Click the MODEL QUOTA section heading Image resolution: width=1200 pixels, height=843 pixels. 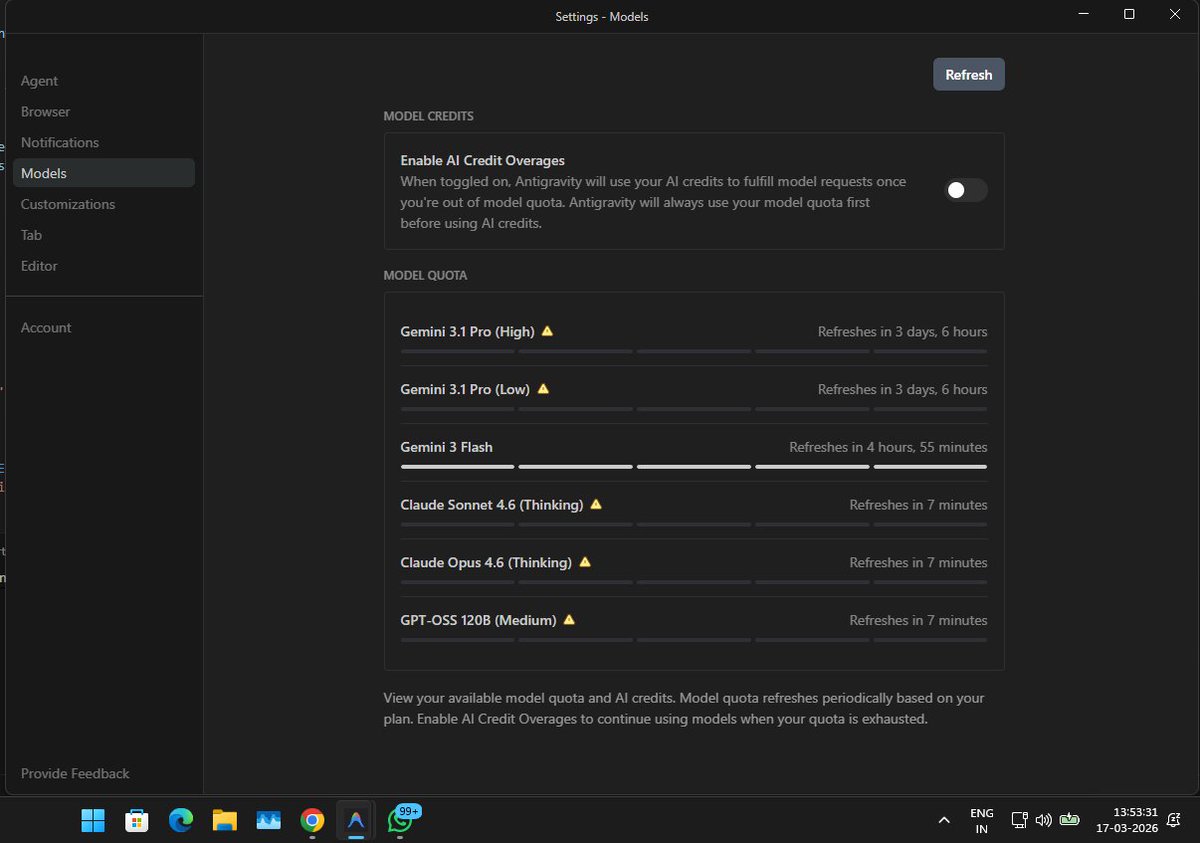tap(425, 275)
